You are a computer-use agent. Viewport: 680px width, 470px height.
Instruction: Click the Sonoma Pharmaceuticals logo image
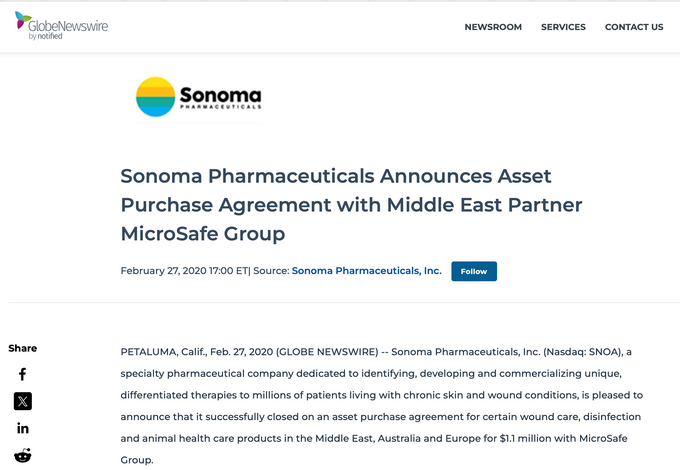coord(199,97)
